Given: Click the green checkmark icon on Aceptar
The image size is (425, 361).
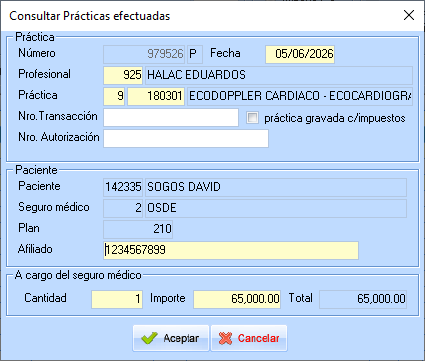Looking at the screenshot, I should 149,338.
